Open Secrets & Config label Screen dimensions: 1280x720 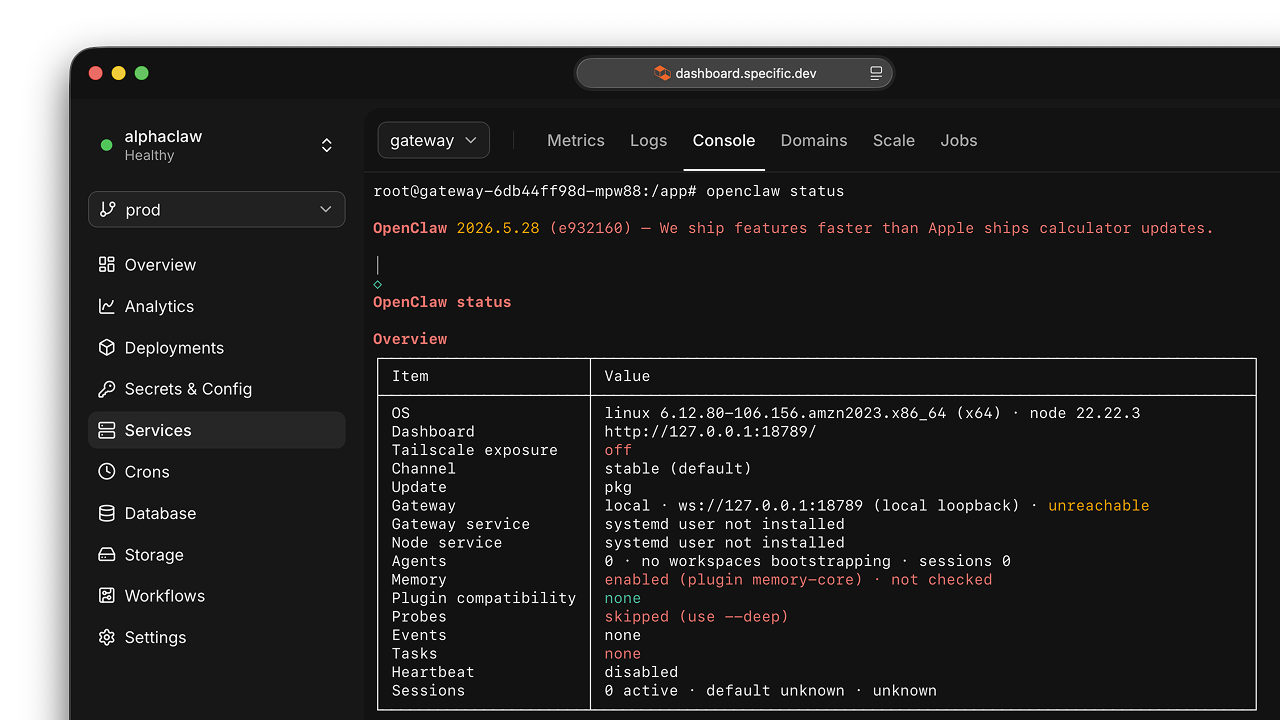[188, 389]
